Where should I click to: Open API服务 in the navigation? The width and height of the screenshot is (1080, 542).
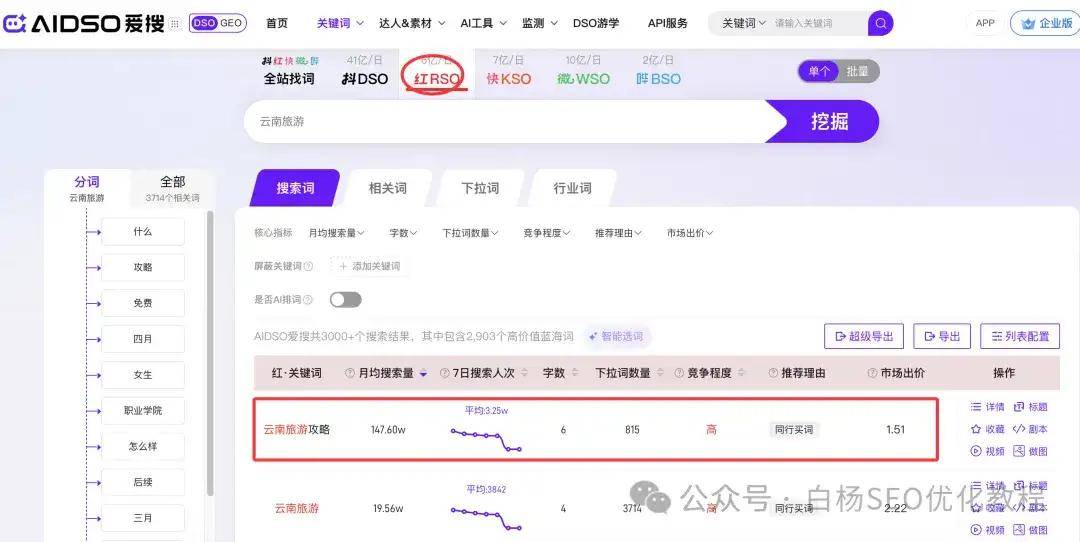point(667,23)
